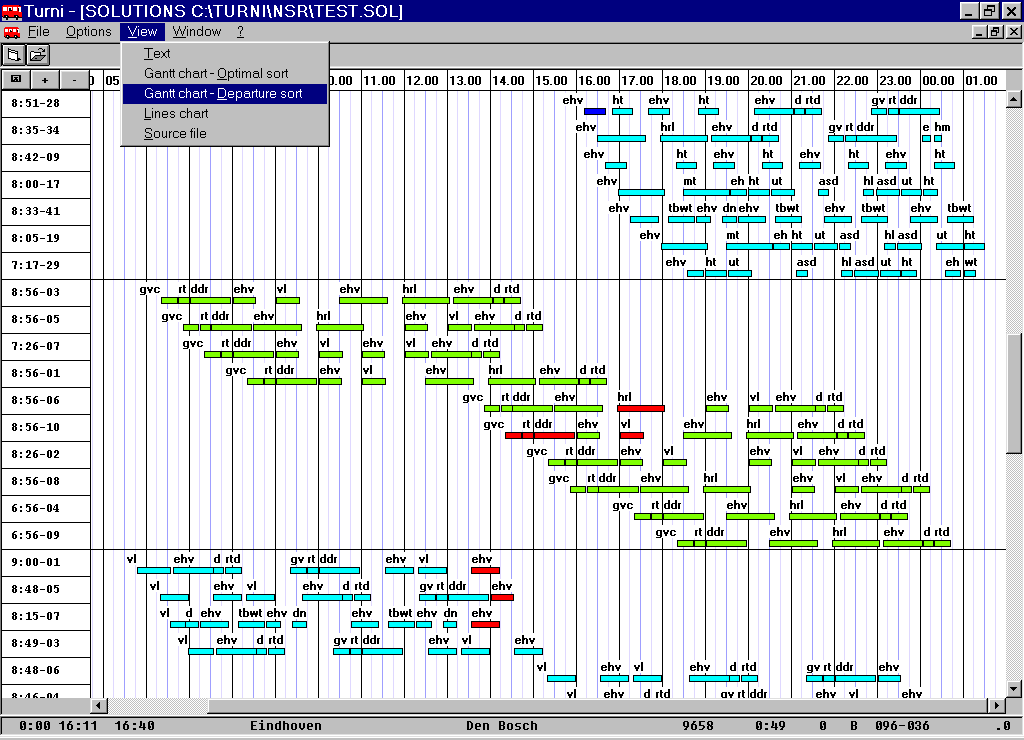Click the plus zoom-in button
The height and width of the screenshot is (740, 1024).
(45, 80)
